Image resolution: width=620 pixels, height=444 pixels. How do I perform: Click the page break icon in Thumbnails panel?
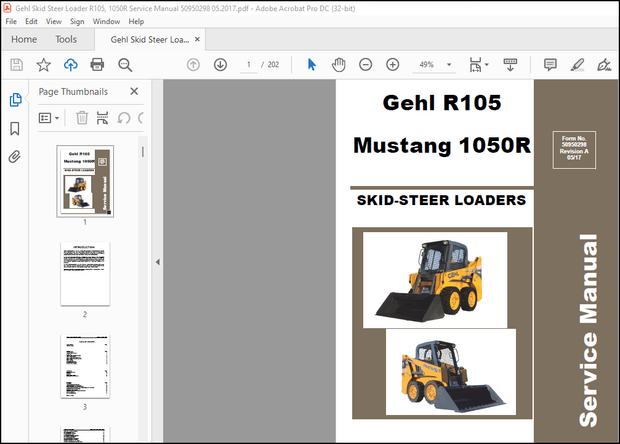pos(102,118)
